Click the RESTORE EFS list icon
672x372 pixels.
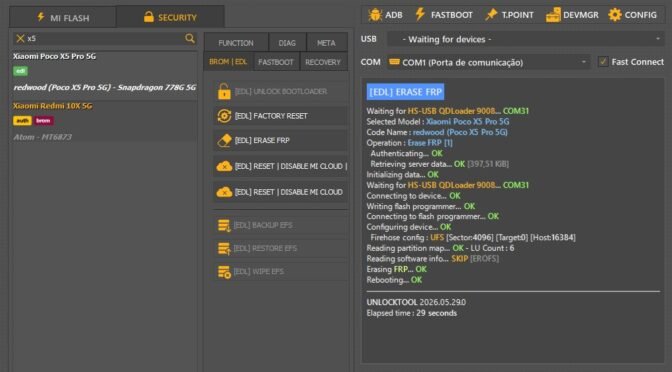(224, 249)
